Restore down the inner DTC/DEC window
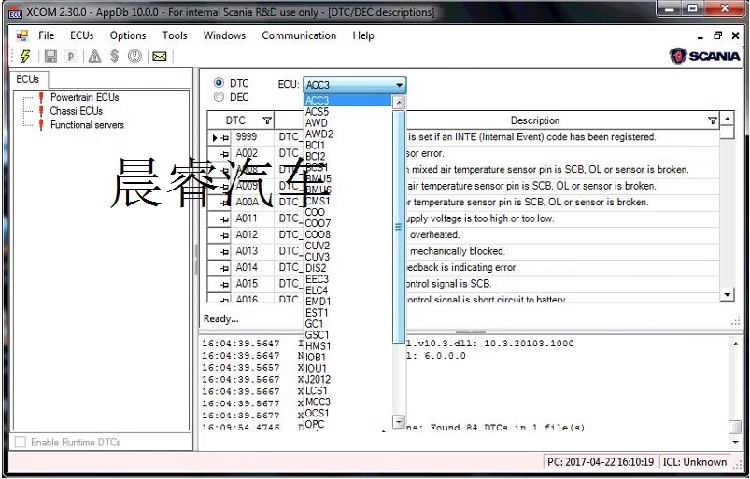Viewport: 750px width, 479px height. point(717,35)
